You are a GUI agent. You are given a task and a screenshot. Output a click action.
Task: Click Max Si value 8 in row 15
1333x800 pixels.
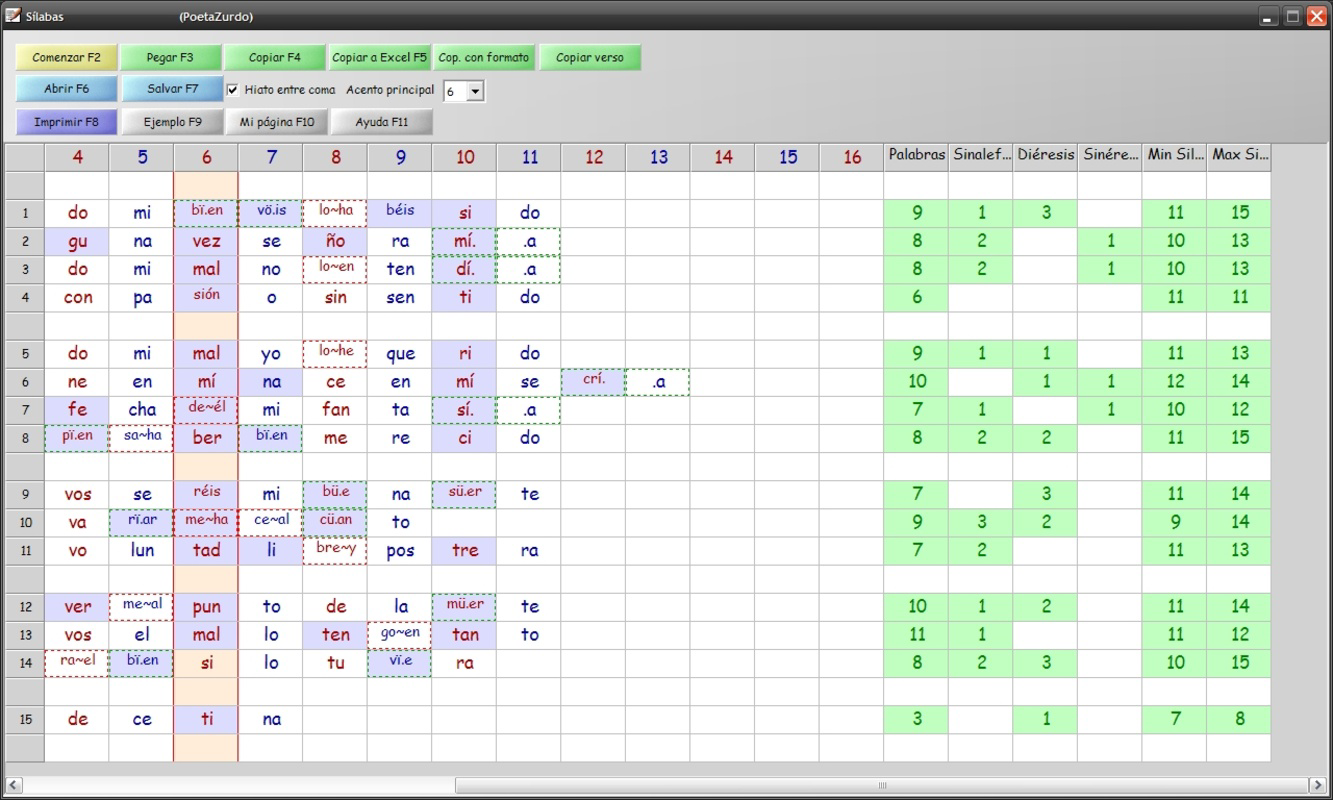click(1239, 719)
